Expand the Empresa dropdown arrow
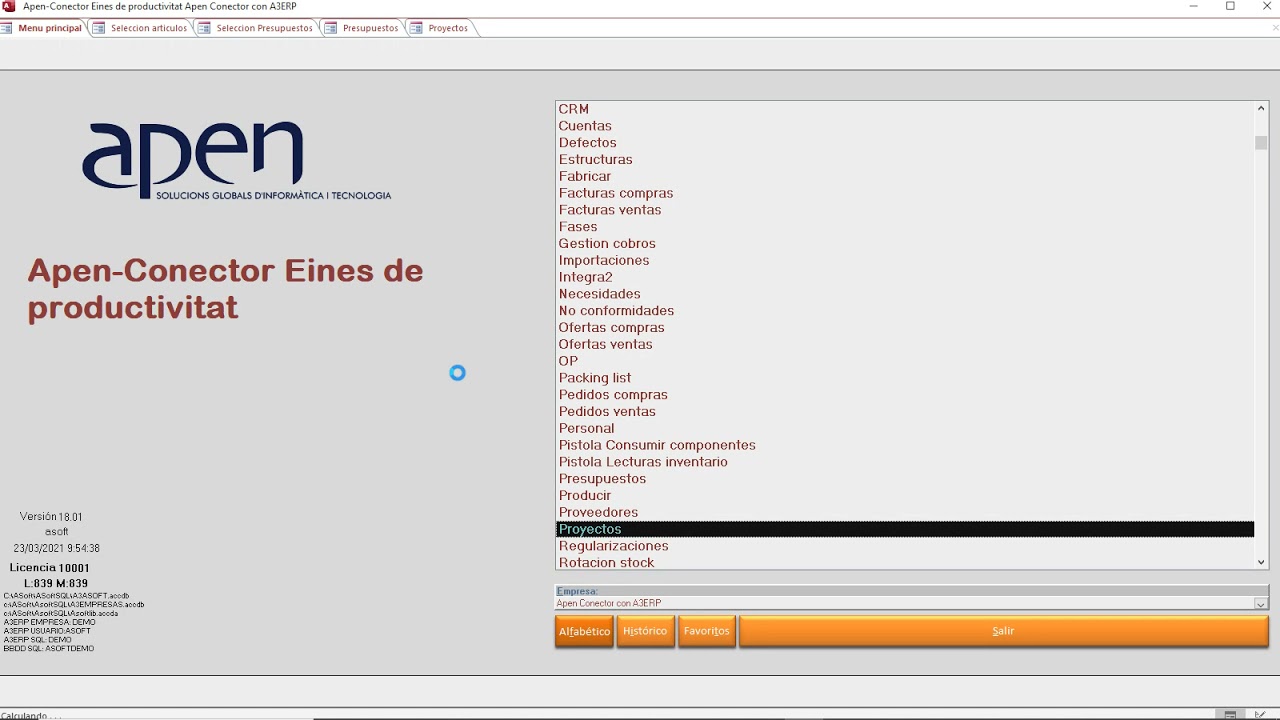Screen dimensions: 1280x720 pyautogui.click(x=1261, y=604)
